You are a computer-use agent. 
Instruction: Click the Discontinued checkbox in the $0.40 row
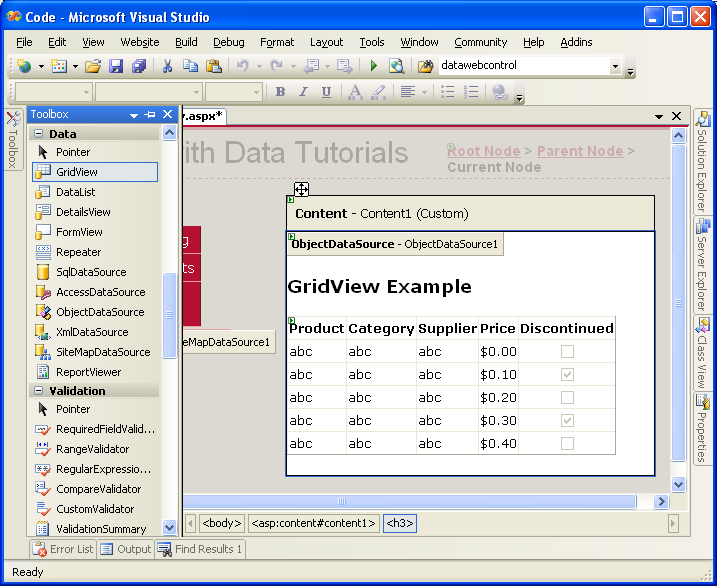pos(567,443)
